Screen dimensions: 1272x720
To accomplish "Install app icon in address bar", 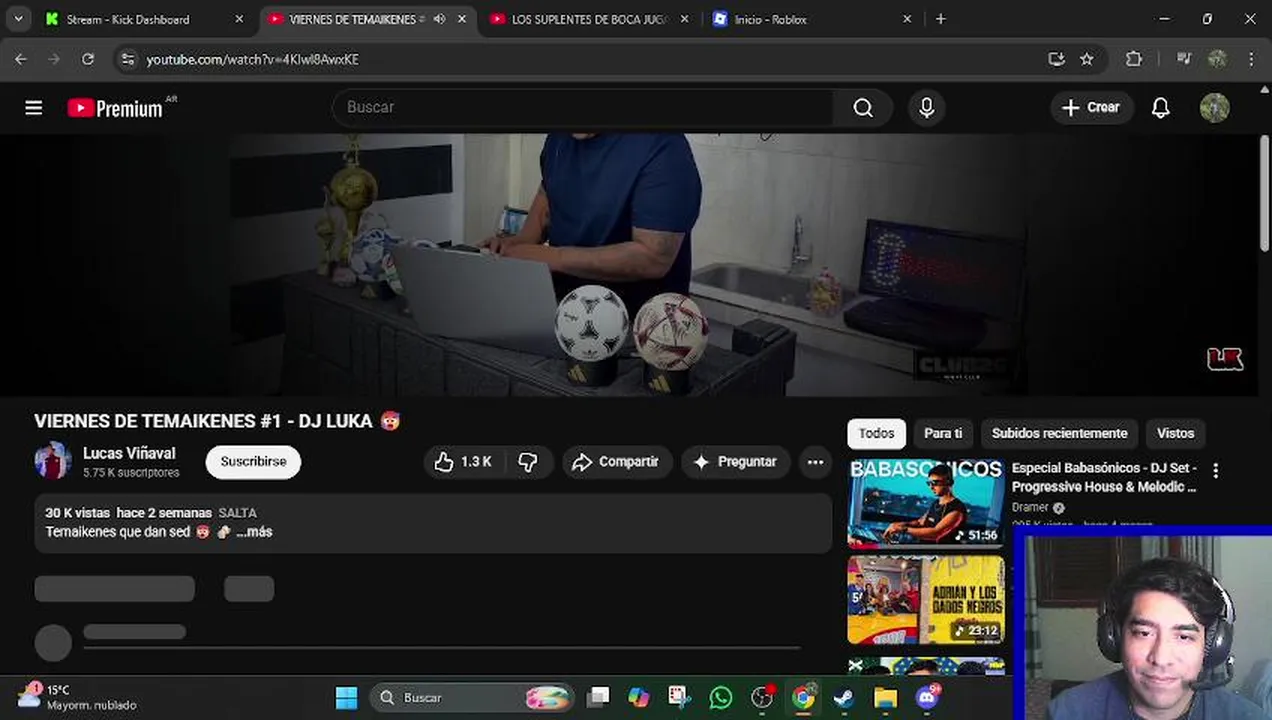I will [1056, 59].
